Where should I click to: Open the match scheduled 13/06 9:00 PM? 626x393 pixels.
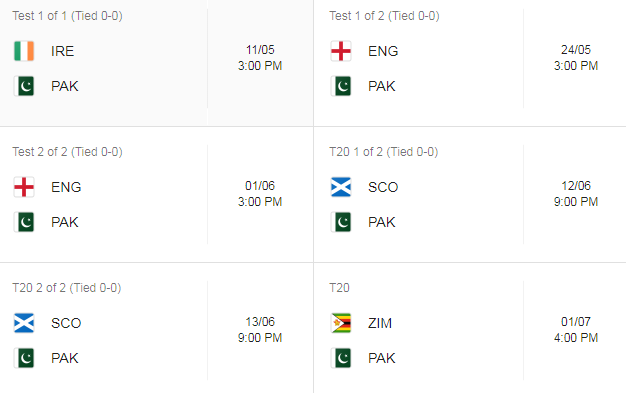(x=260, y=330)
